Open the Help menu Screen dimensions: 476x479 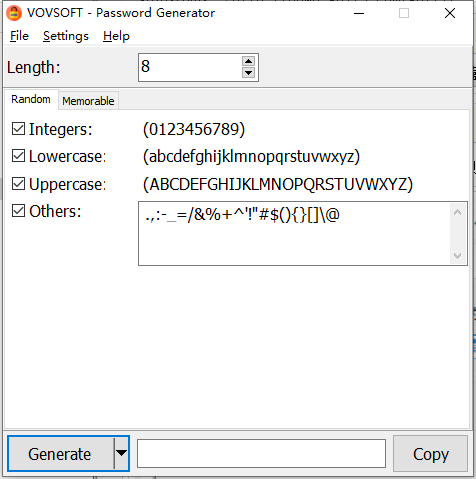116,36
